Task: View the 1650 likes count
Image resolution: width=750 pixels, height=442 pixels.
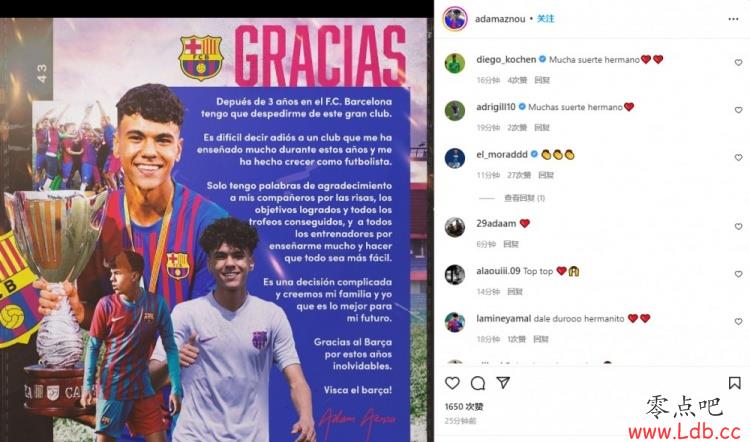Action: click(x=463, y=406)
